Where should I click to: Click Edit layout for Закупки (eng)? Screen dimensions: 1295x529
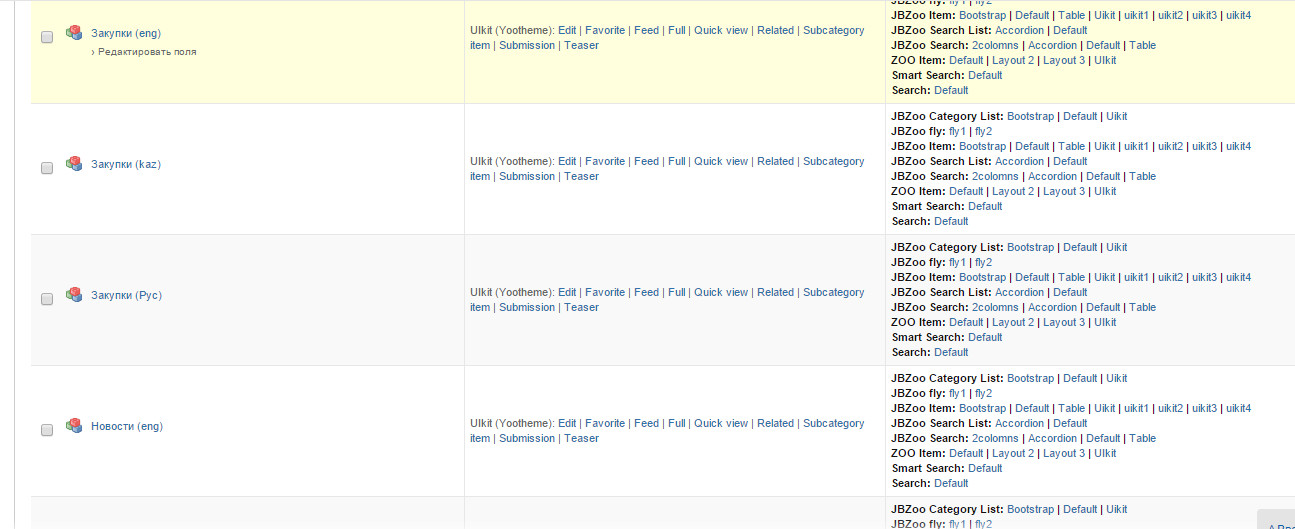pos(567,30)
